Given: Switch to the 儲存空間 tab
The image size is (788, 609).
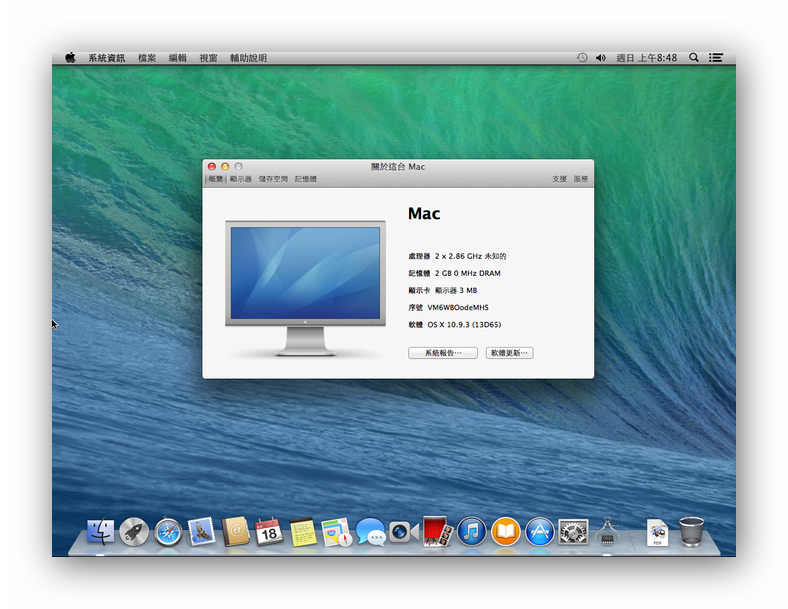Looking at the screenshot, I should (x=273, y=179).
